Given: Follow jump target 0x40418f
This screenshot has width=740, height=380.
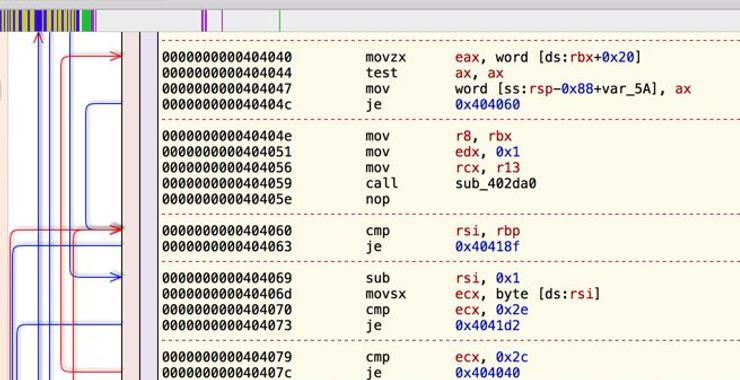Looking at the screenshot, I should (x=488, y=246).
